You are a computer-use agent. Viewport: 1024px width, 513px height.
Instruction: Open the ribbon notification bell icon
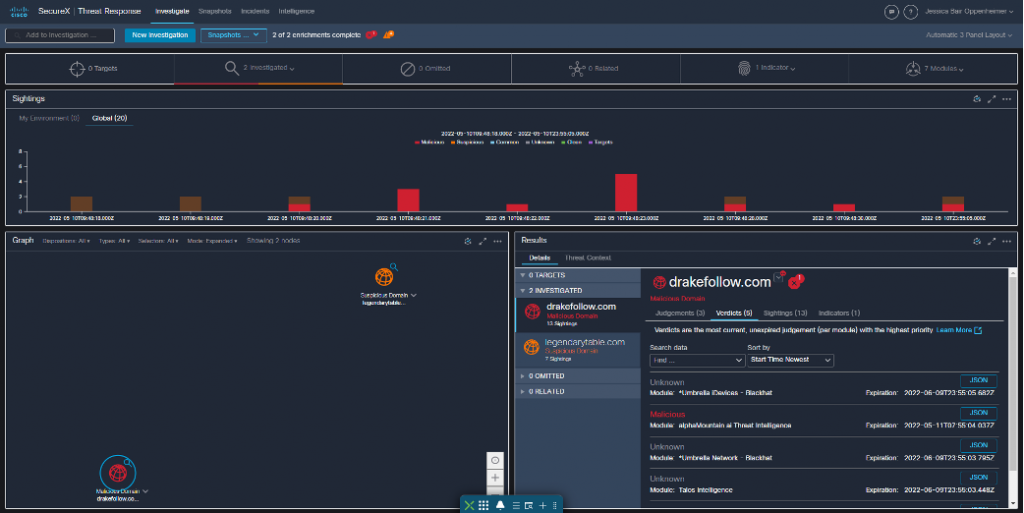click(x=500, y=505)
